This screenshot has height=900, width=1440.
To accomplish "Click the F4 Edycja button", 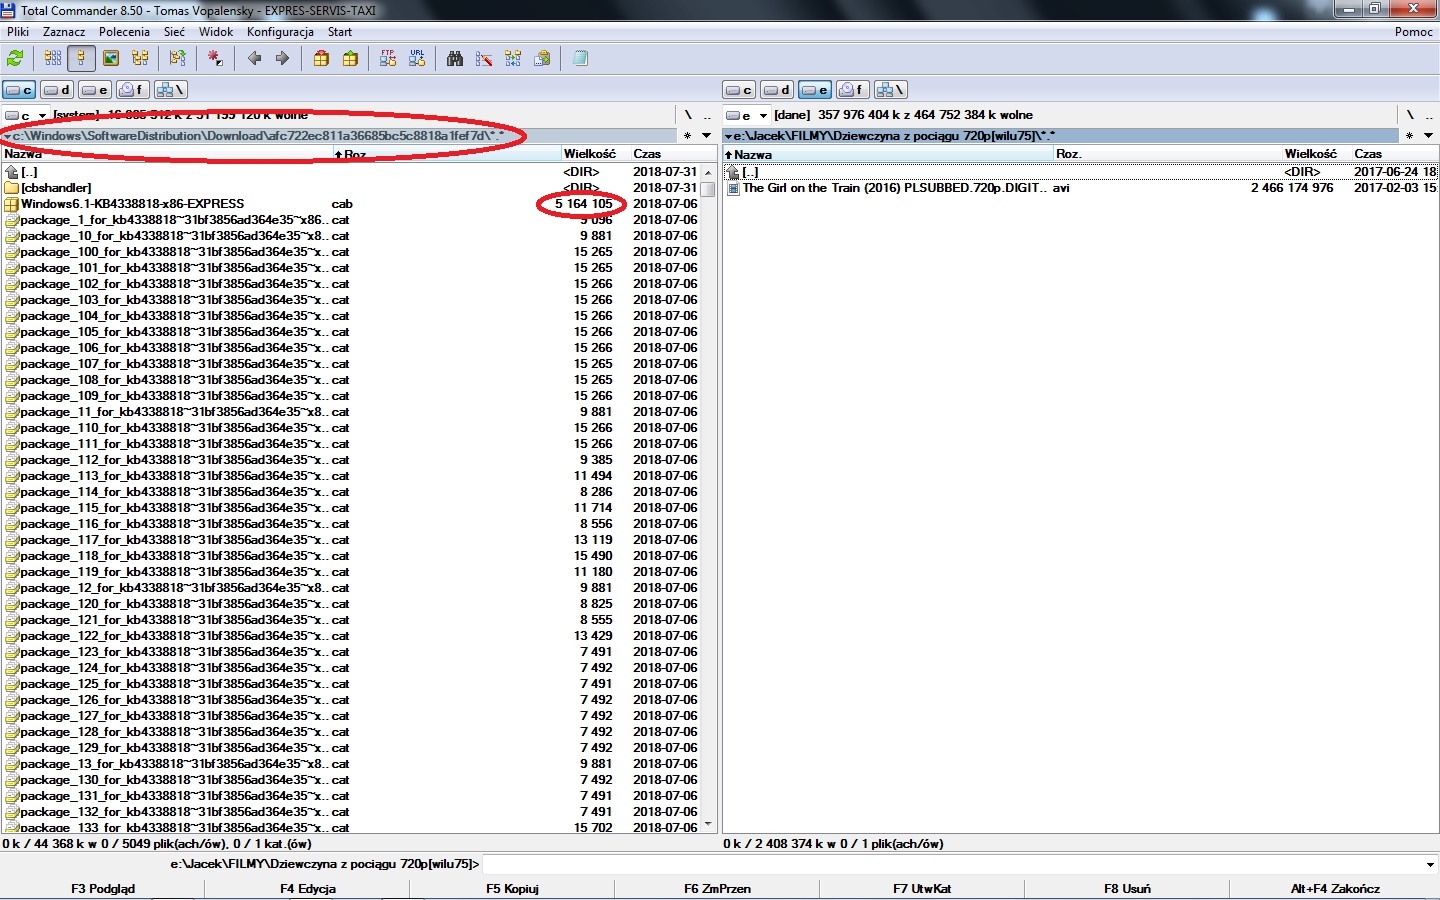I will click(x=308, y=888).
